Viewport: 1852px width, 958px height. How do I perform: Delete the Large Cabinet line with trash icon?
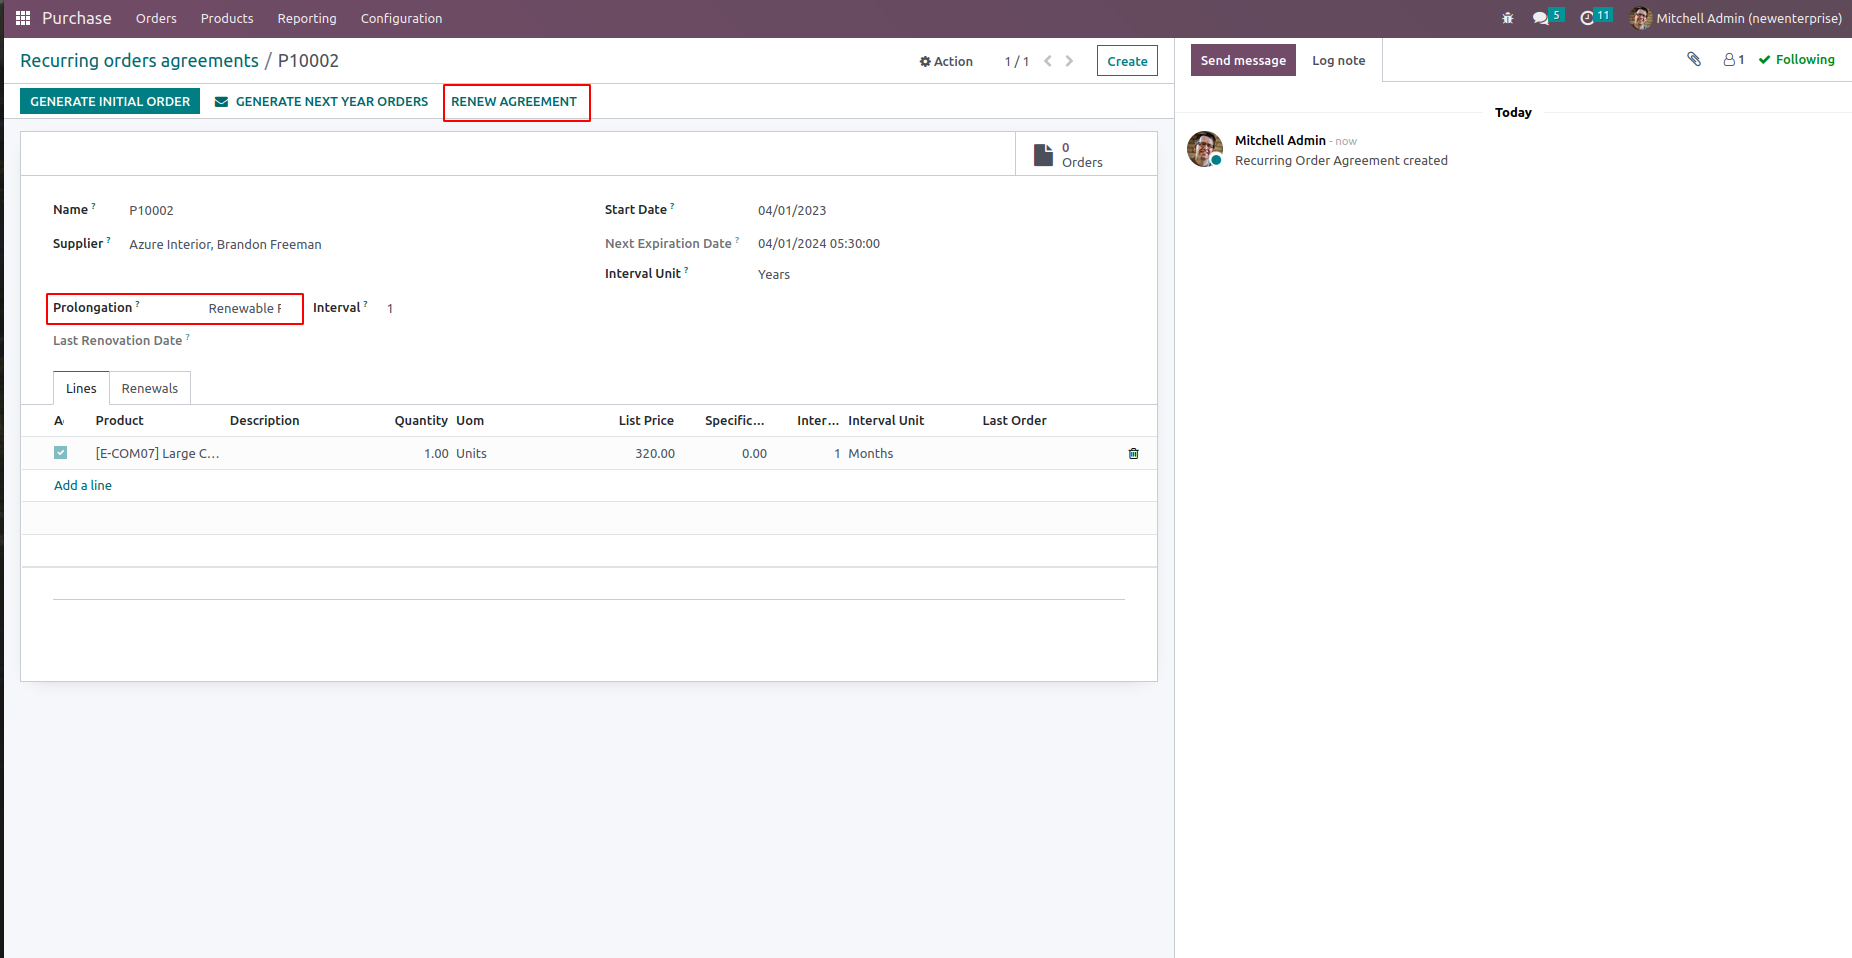point(1133,454)
